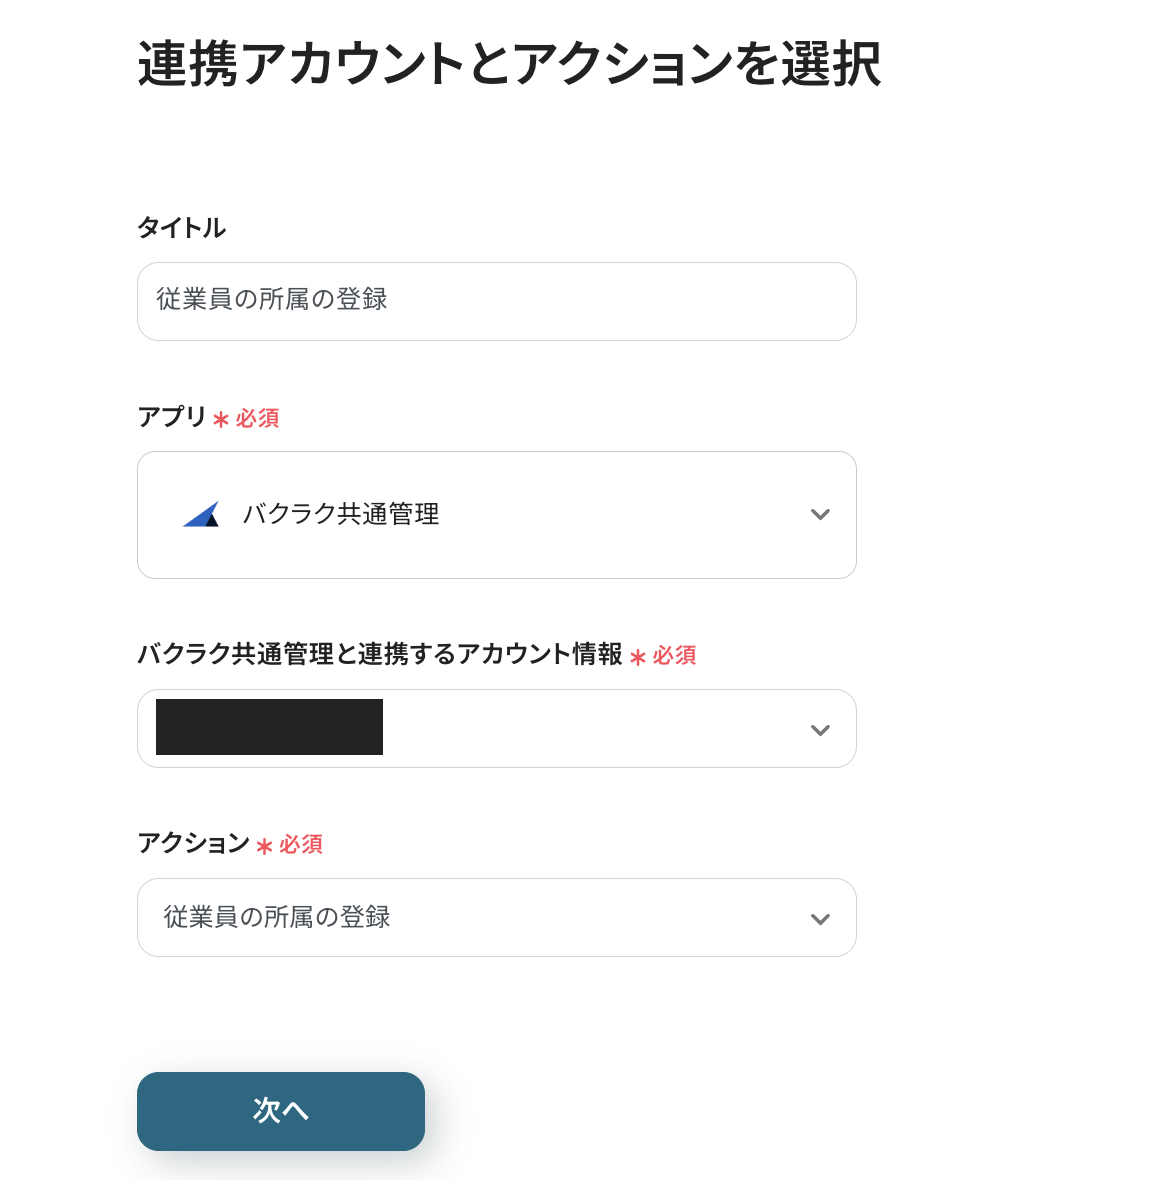The width and height of the screenshot is (1164, 1180).
Task: Open the account information dropdown arrow
Action: (x=820, y=730)
